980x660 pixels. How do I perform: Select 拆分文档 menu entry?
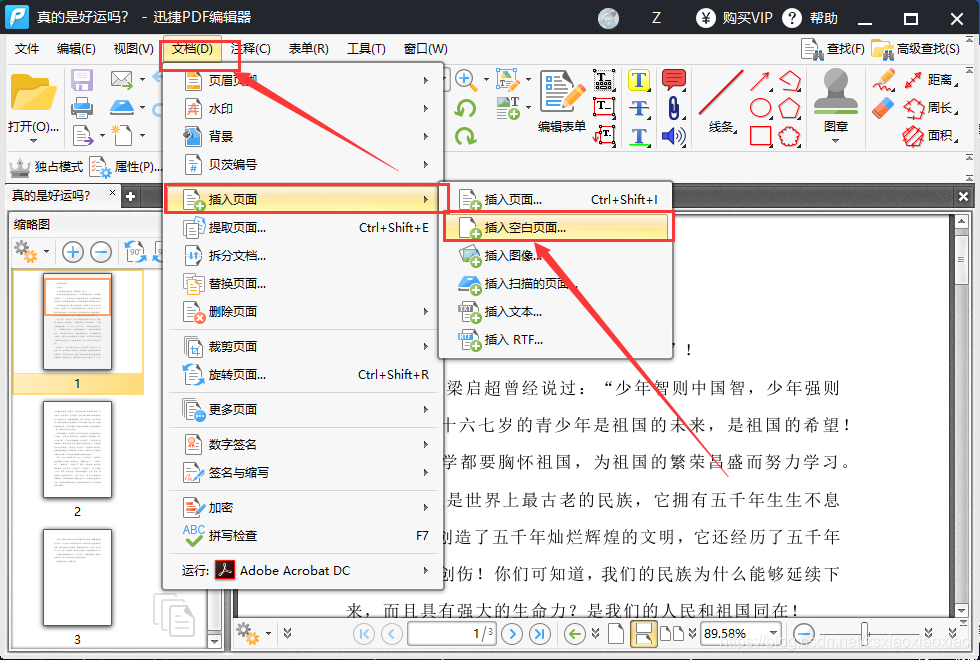[x=303, y=256]
